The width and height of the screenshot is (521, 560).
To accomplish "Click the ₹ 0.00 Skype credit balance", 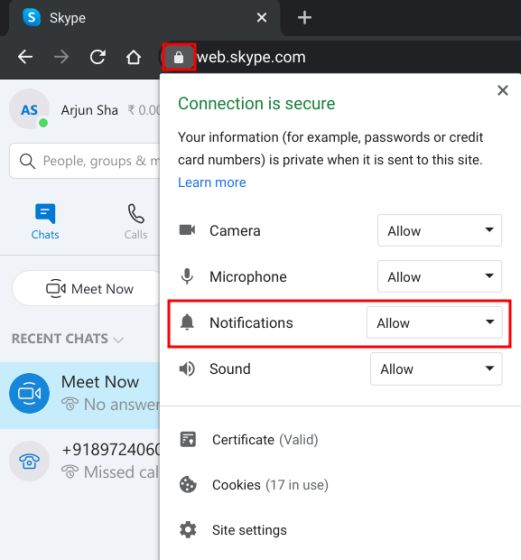I will (144, 110).
